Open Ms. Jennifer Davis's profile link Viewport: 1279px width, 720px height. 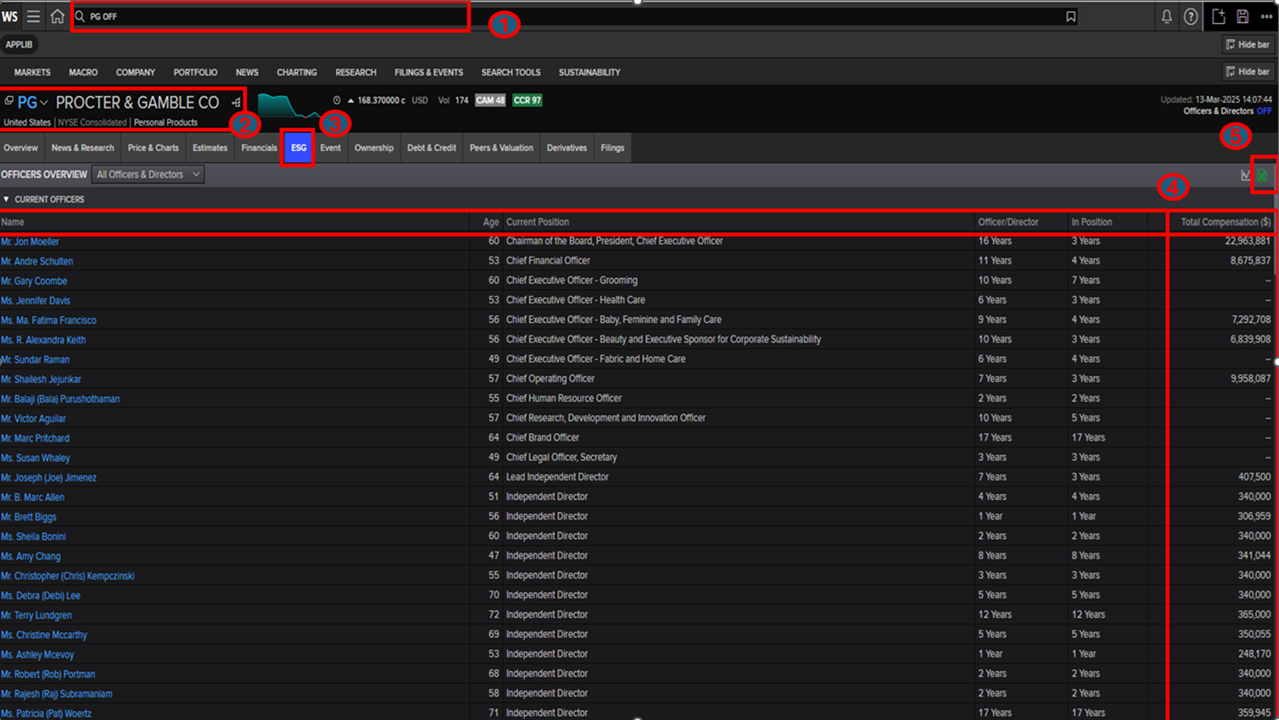[36, 300]
